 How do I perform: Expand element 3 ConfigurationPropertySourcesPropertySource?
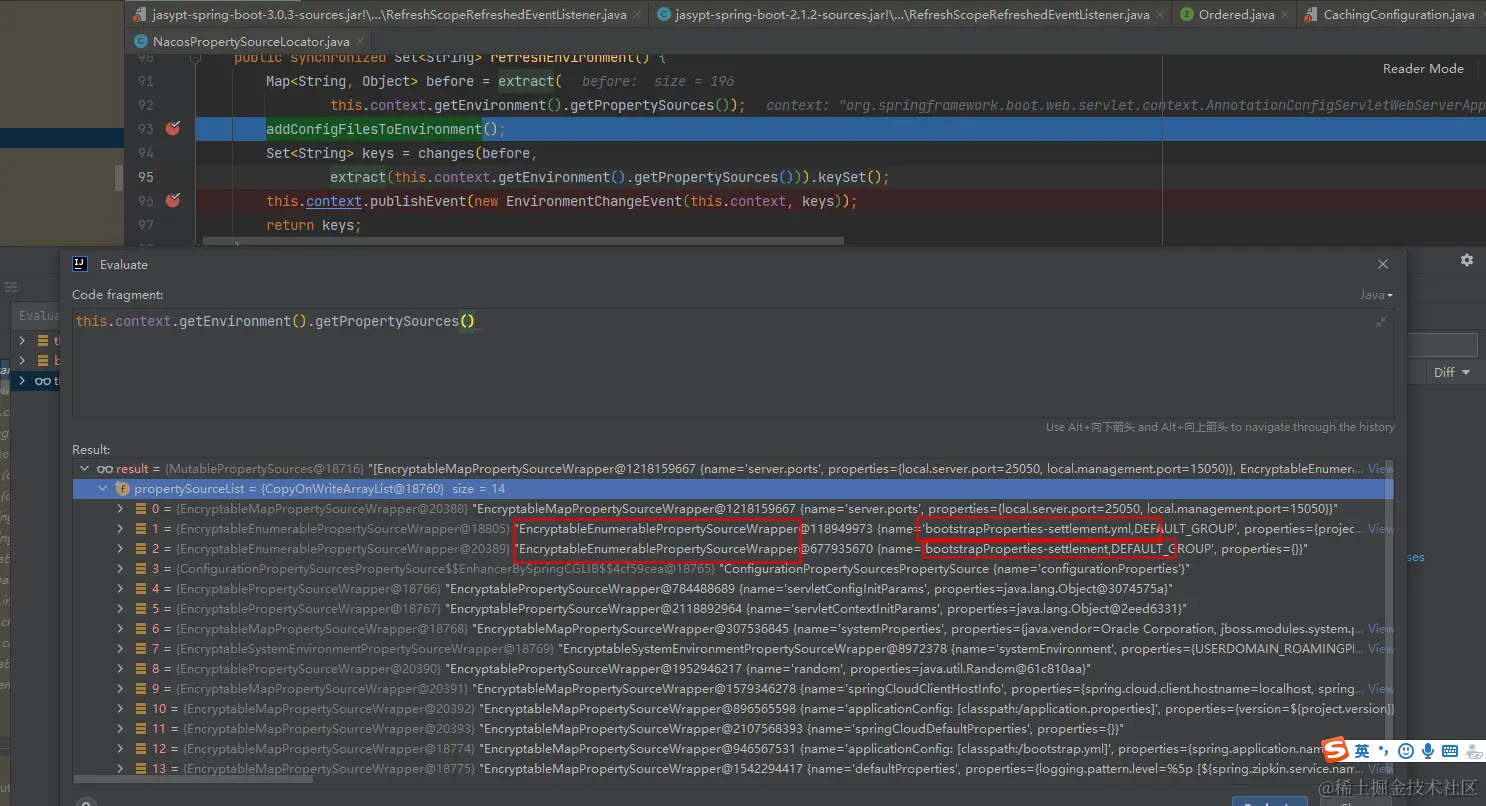pyautogui.click(x=122, y=569)
